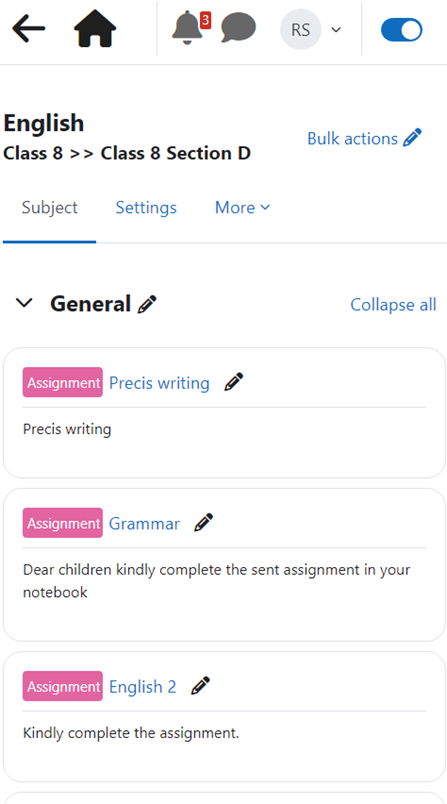The width and height of the screenshot is (447, 804).
Task: Switch to the Settings tab
Action: [x=146, y=207]
